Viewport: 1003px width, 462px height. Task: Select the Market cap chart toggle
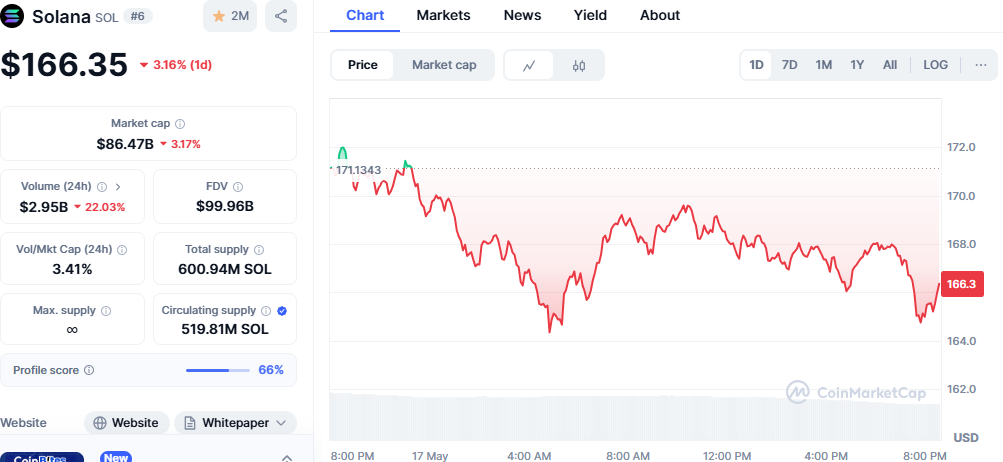444,65
